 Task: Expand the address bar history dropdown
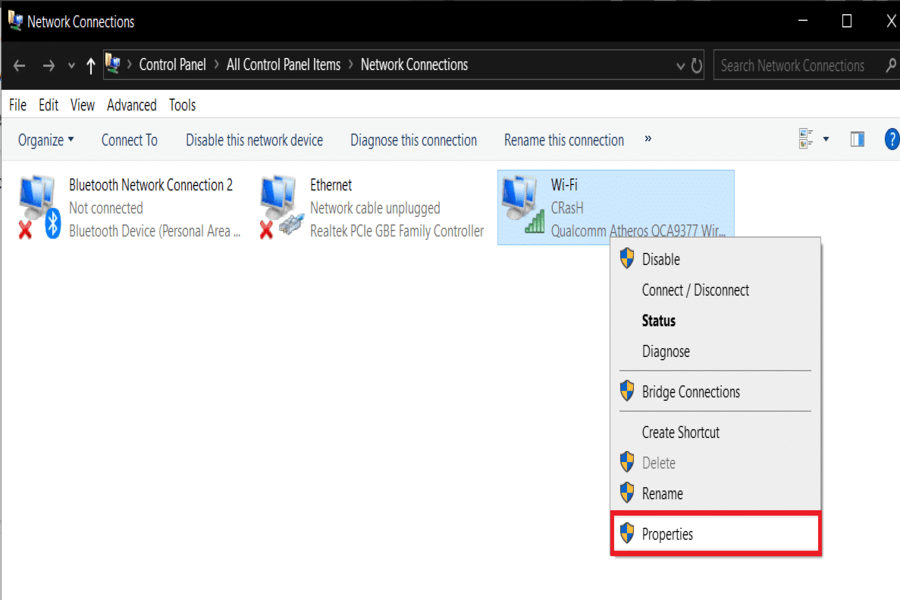point(680,66)
